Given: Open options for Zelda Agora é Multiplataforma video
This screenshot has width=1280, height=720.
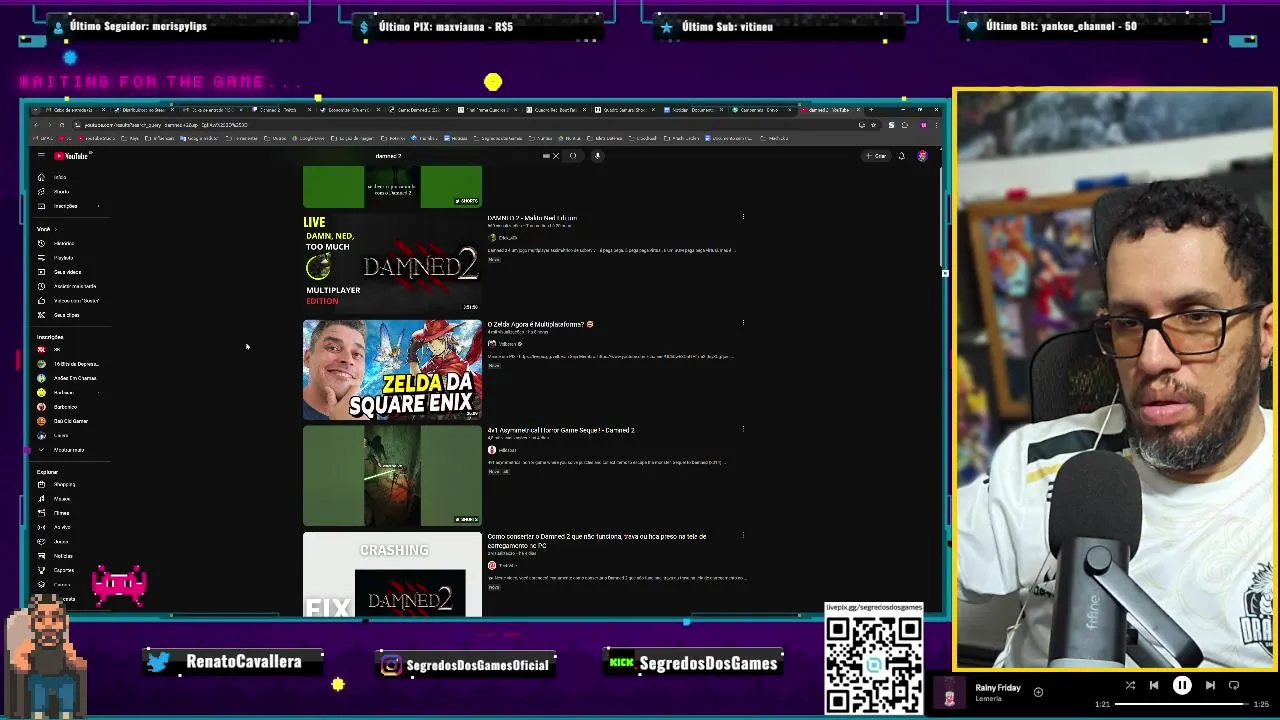Looking at the screenshot, I should 743,323.
